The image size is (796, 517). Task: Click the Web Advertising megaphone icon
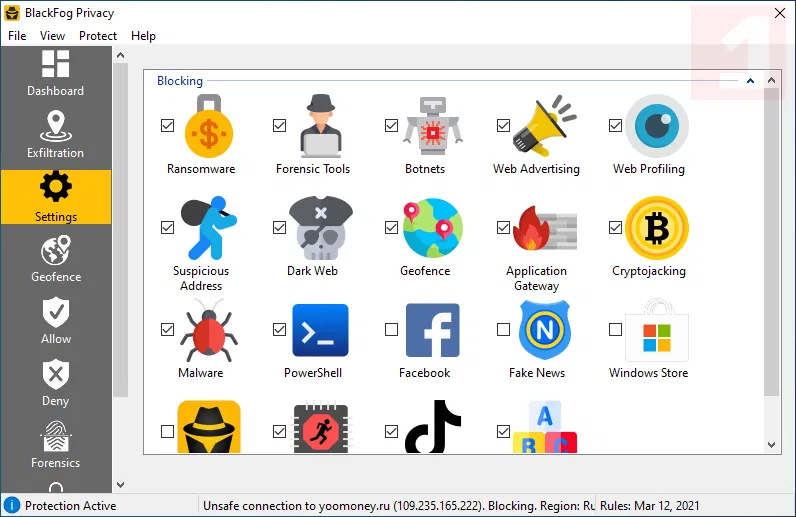[545, 126]
